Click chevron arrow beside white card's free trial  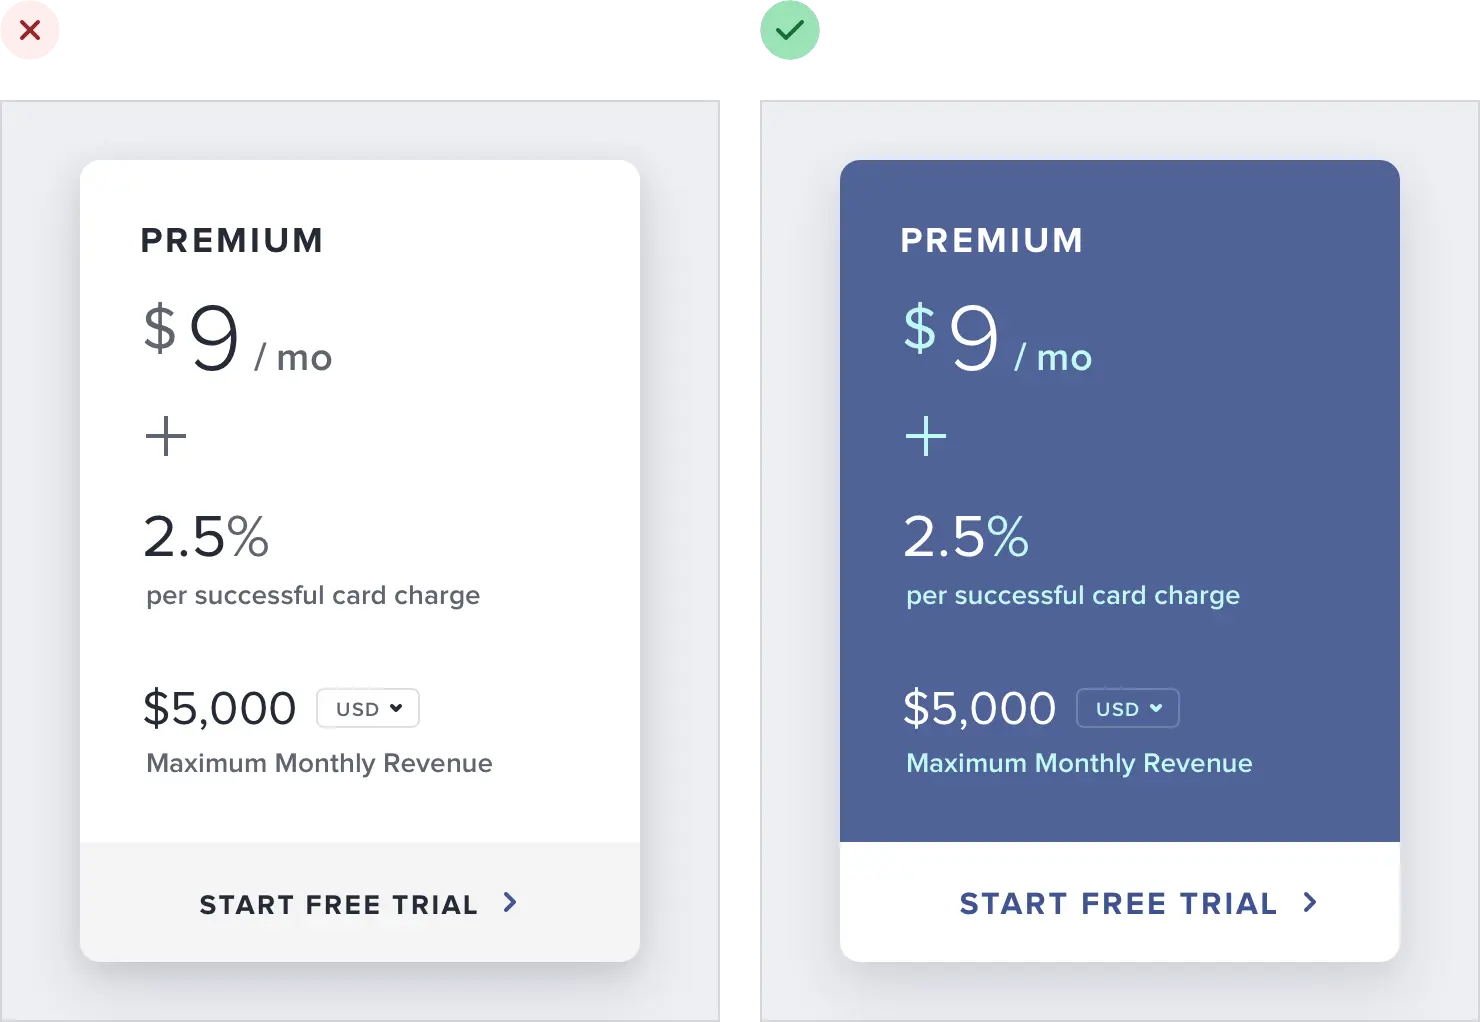(510, 903)
